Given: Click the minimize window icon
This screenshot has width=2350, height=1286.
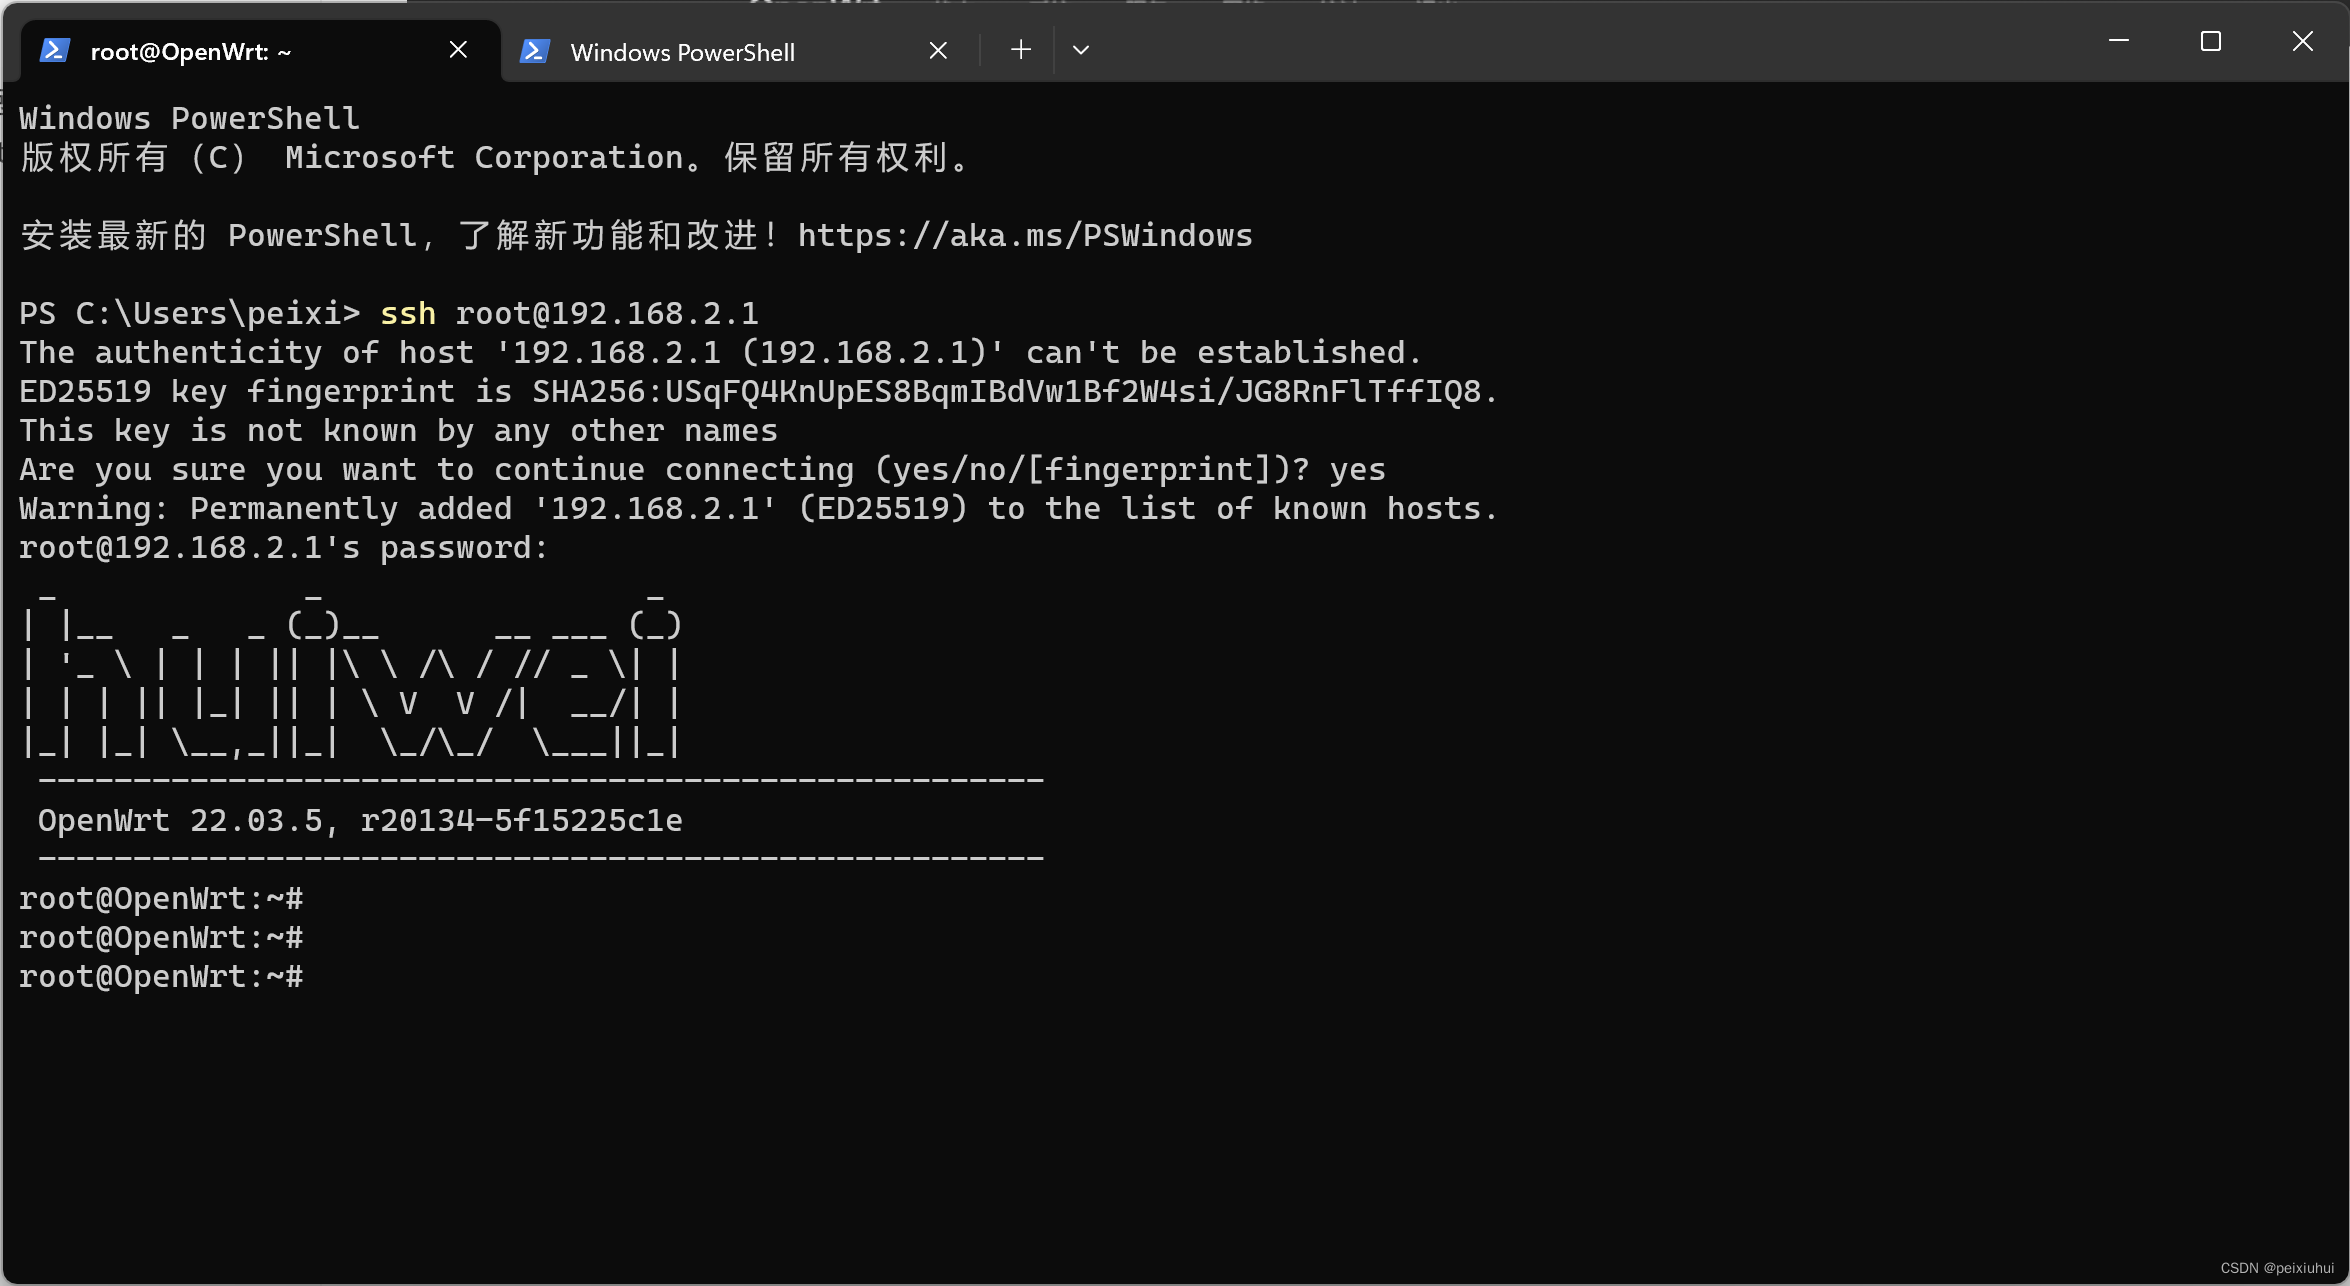Looking at the screenshot, I should 2121,41.
